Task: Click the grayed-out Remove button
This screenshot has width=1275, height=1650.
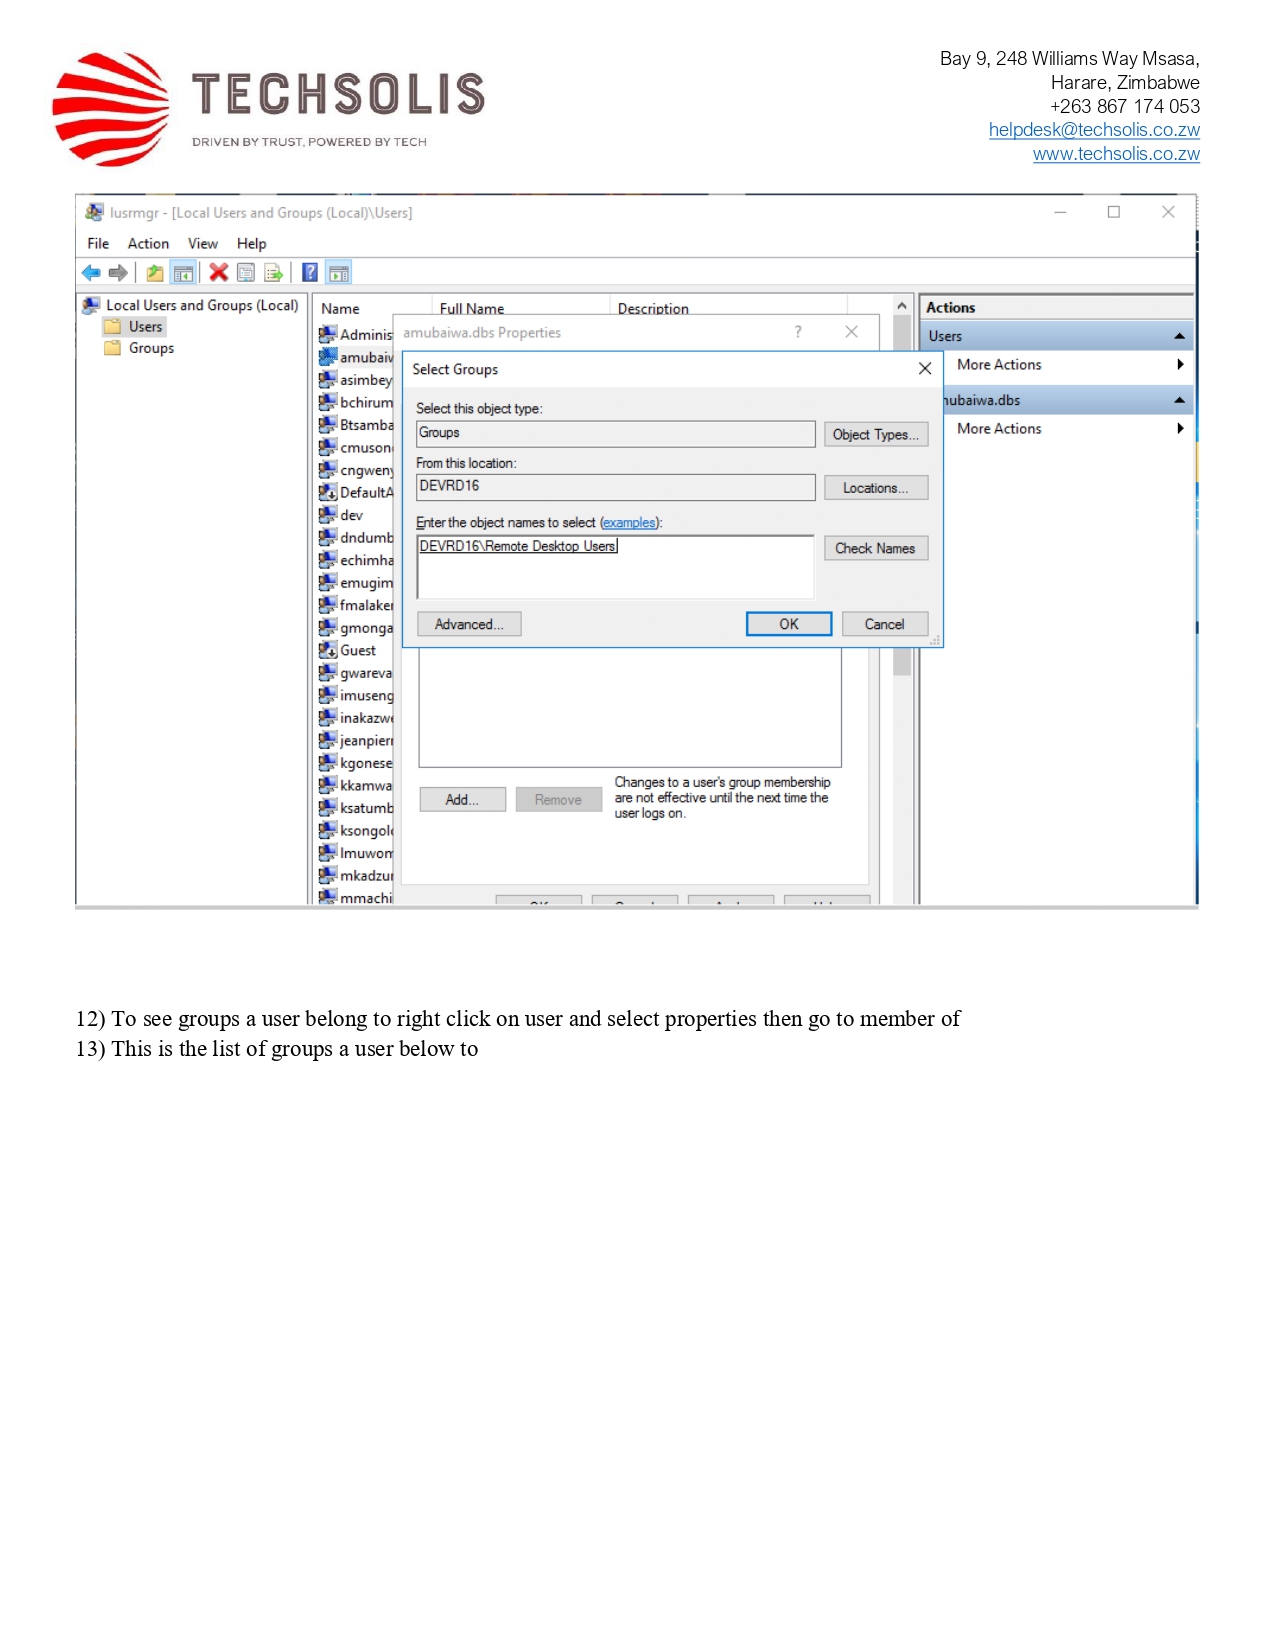Action: point(558,799)
